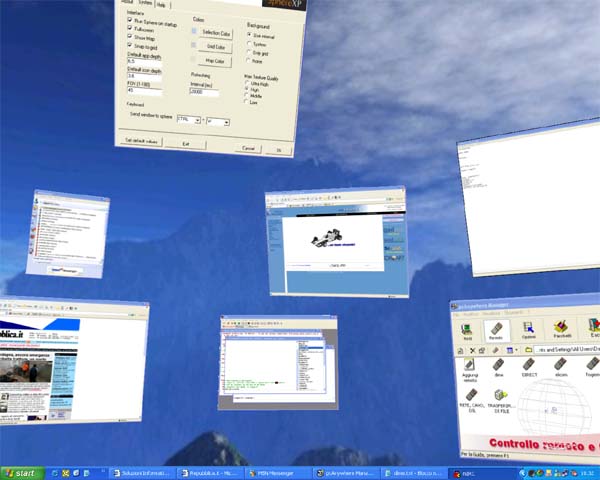Open the view mode dropdown arrow in pcAnywhere
600x480 pixels.
(517, 350)
